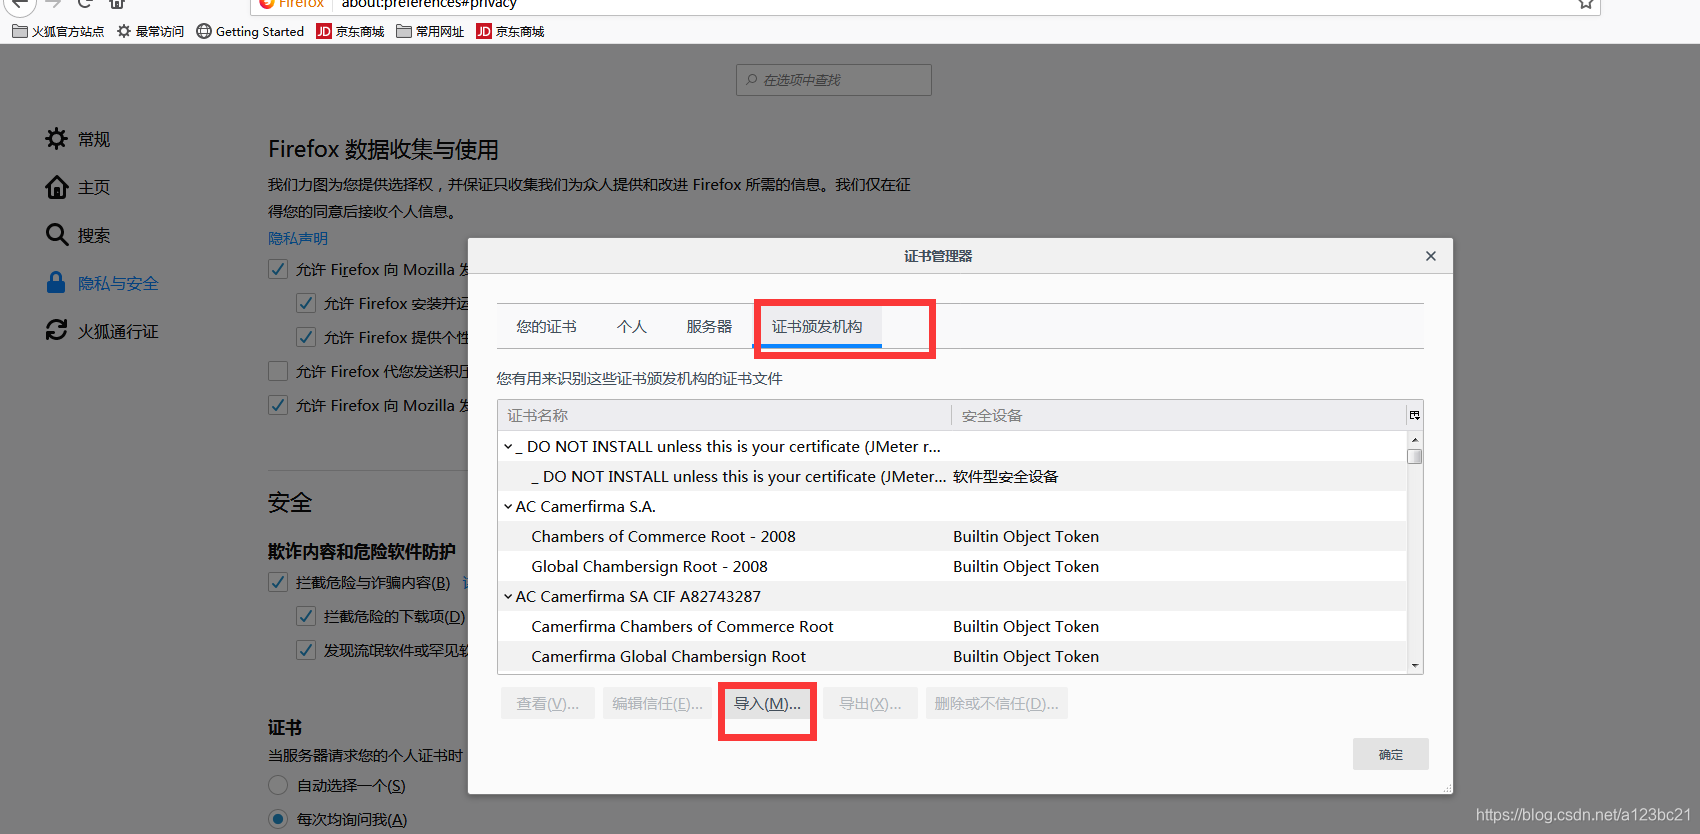The width and height of the screenshot is (1700, 834).
Task: Open the 隐私声明 link
Action: 298,238
